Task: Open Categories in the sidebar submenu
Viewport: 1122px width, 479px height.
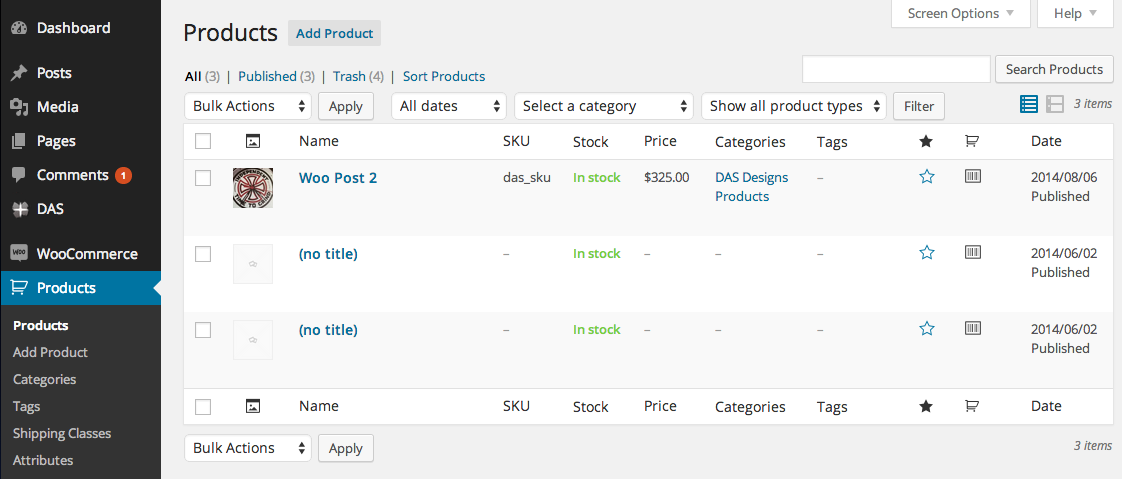Action: [x=44, y=379]
